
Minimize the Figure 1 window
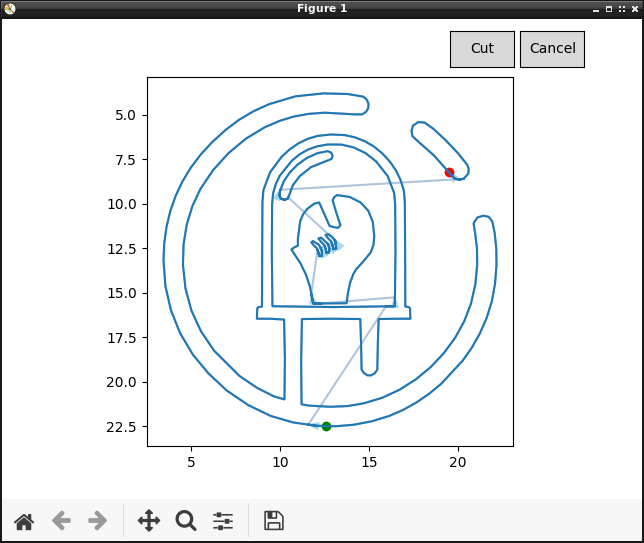click(597, 8)
